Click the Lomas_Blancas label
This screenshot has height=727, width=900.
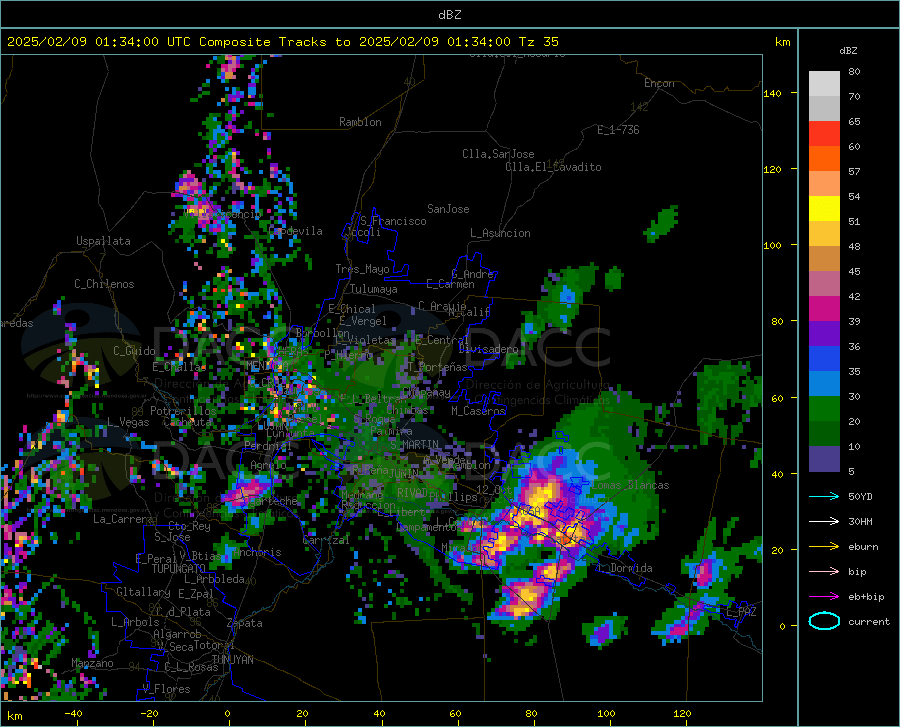[630, 485]
